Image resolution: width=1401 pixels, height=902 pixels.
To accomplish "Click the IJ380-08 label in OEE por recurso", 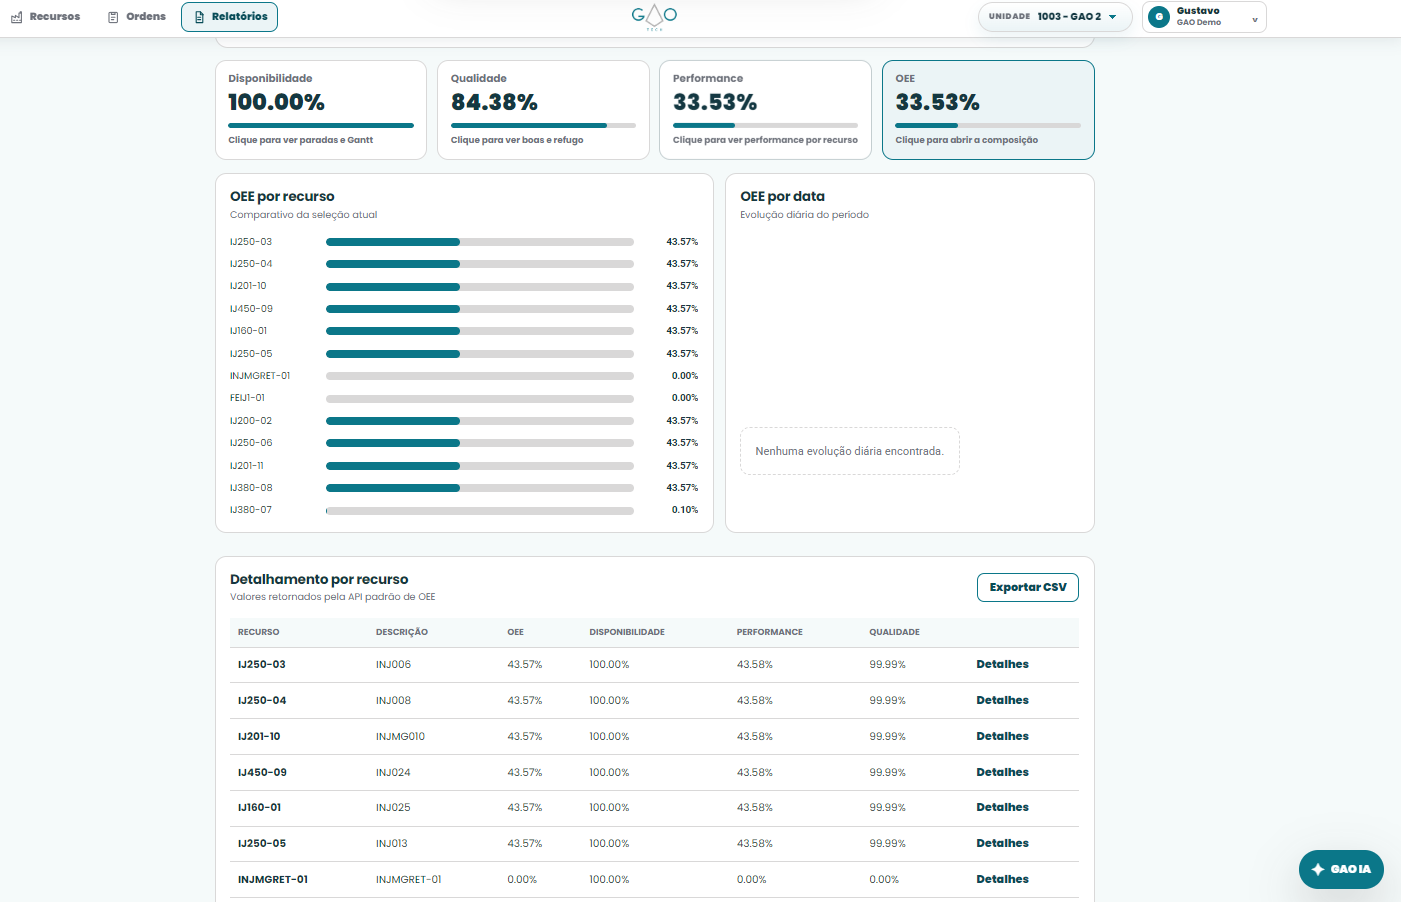I will click(x=251, y=488).
